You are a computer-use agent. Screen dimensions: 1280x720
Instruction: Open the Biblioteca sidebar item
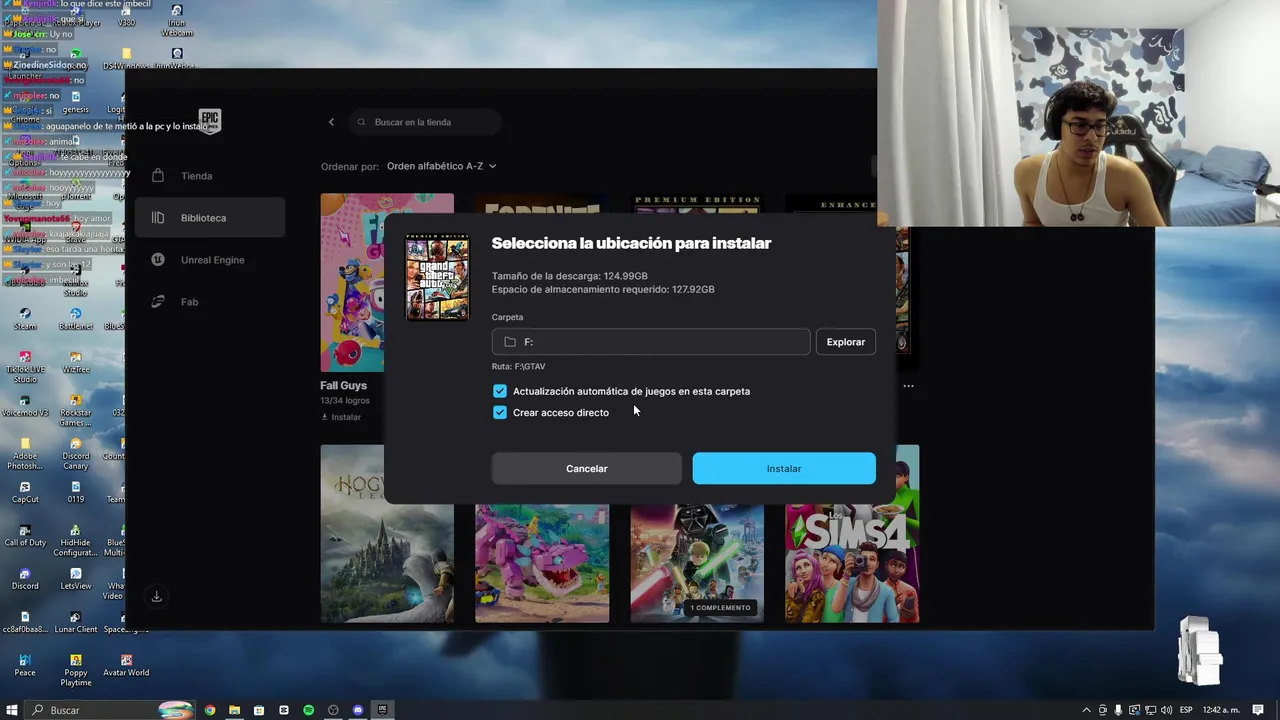coord(210,218)
